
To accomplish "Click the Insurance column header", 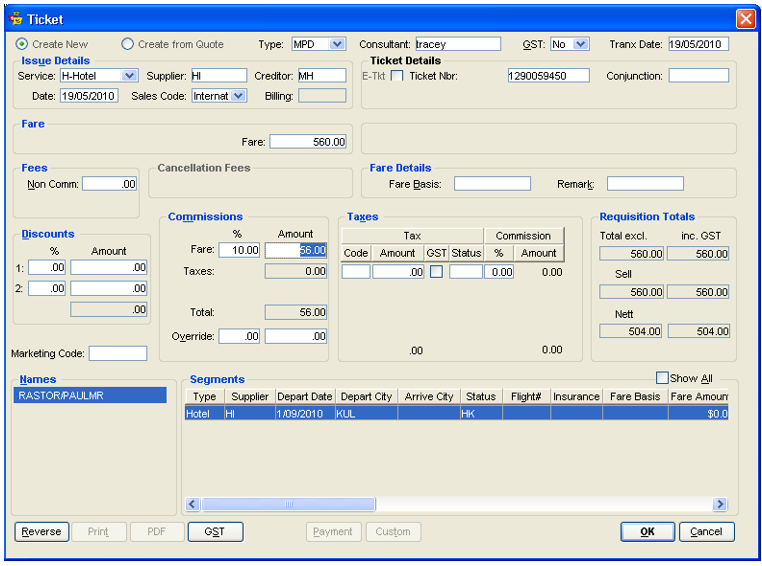I will pyautogui.click(x=576, y=396).
